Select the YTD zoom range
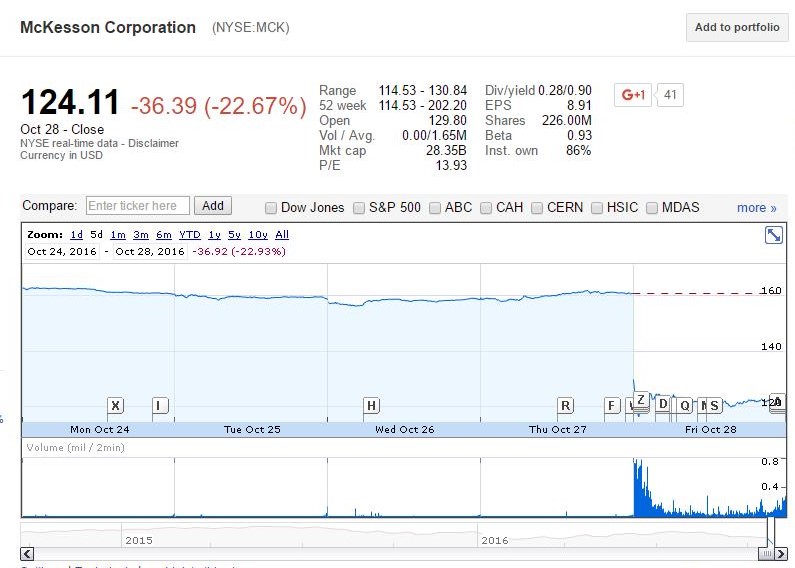Viewport: 795px width, 568px height. click(x=190, y=235)
